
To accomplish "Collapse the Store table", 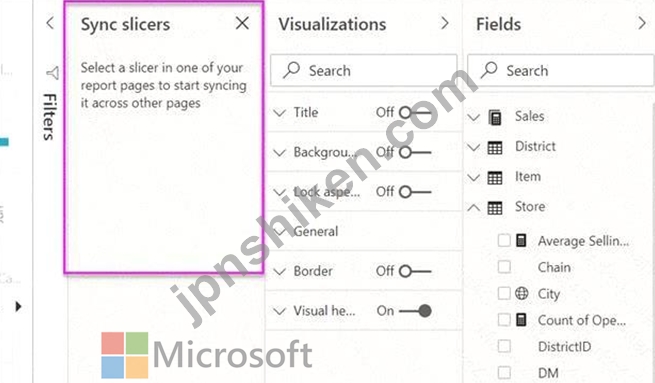I will point(474,207).
